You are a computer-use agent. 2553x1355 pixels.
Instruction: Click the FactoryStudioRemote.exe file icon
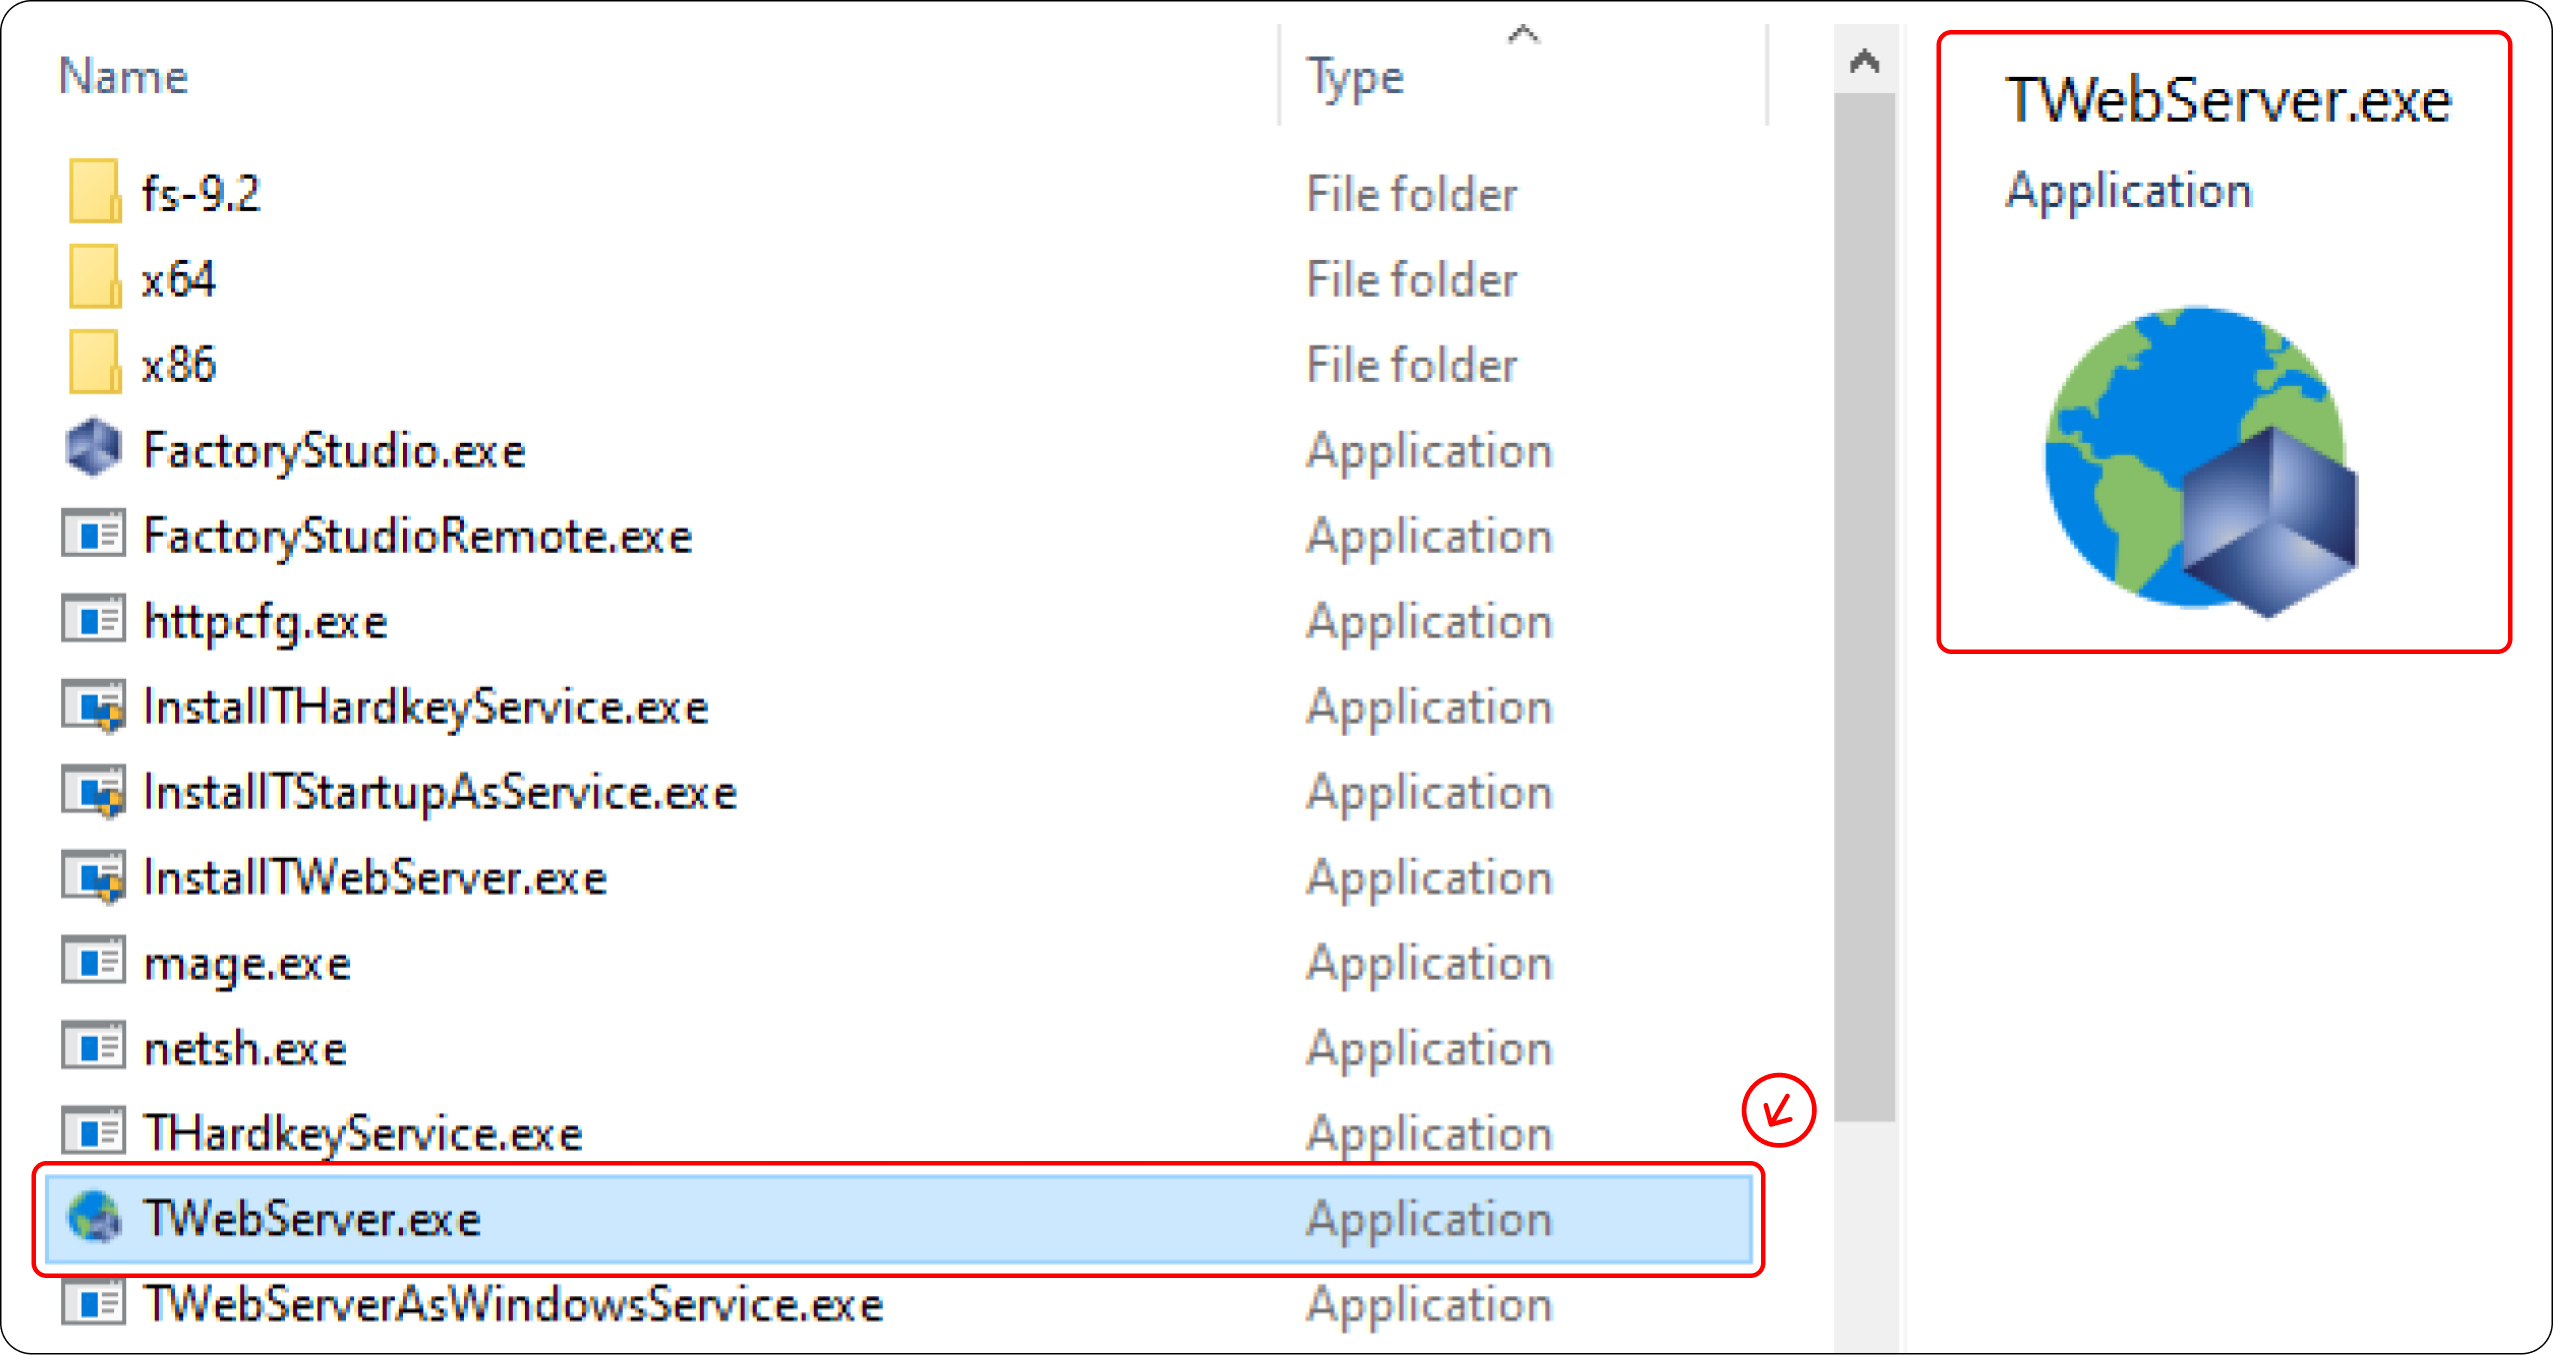[x=93, y=534]
